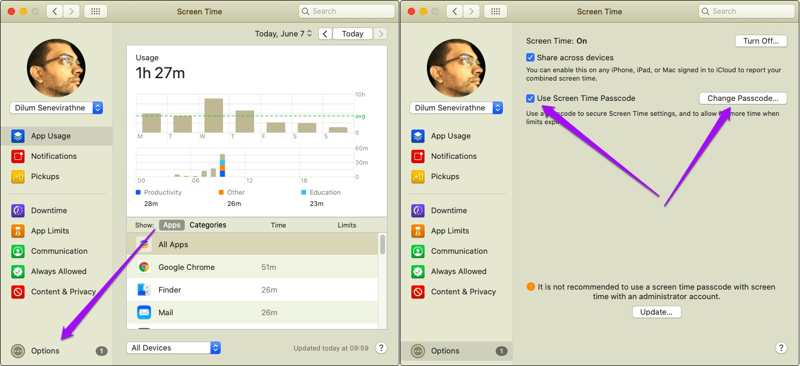Screen dimensions: 800x366
Task: Toggle the Share across devices checkbox
Action: [531, 58]
